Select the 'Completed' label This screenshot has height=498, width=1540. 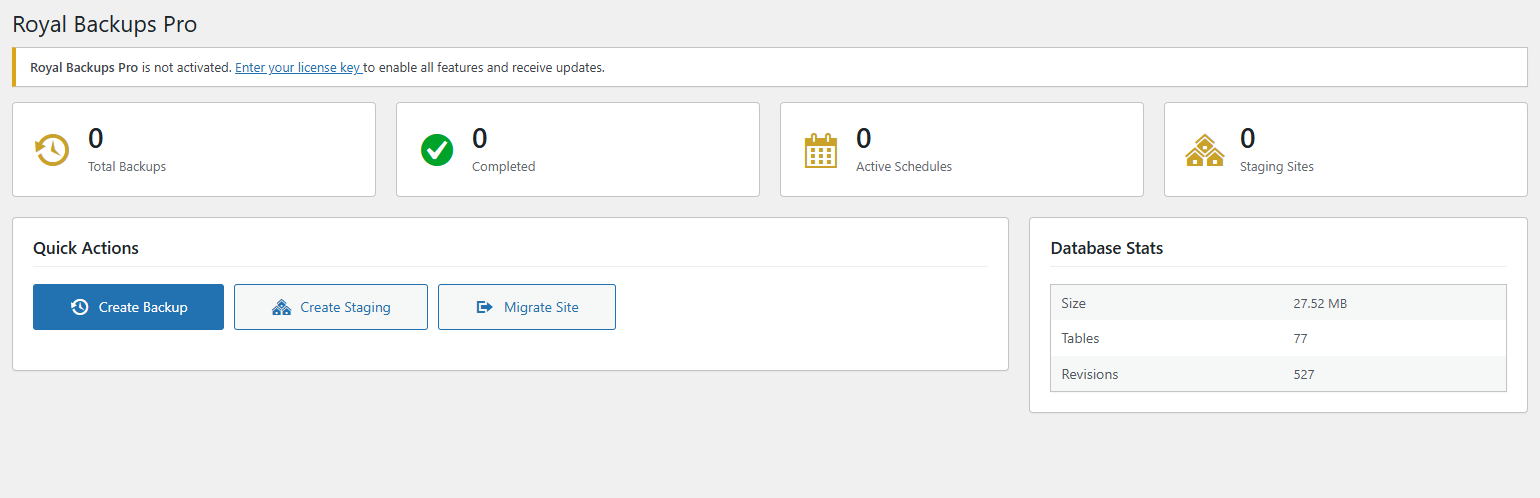[504, 167]
